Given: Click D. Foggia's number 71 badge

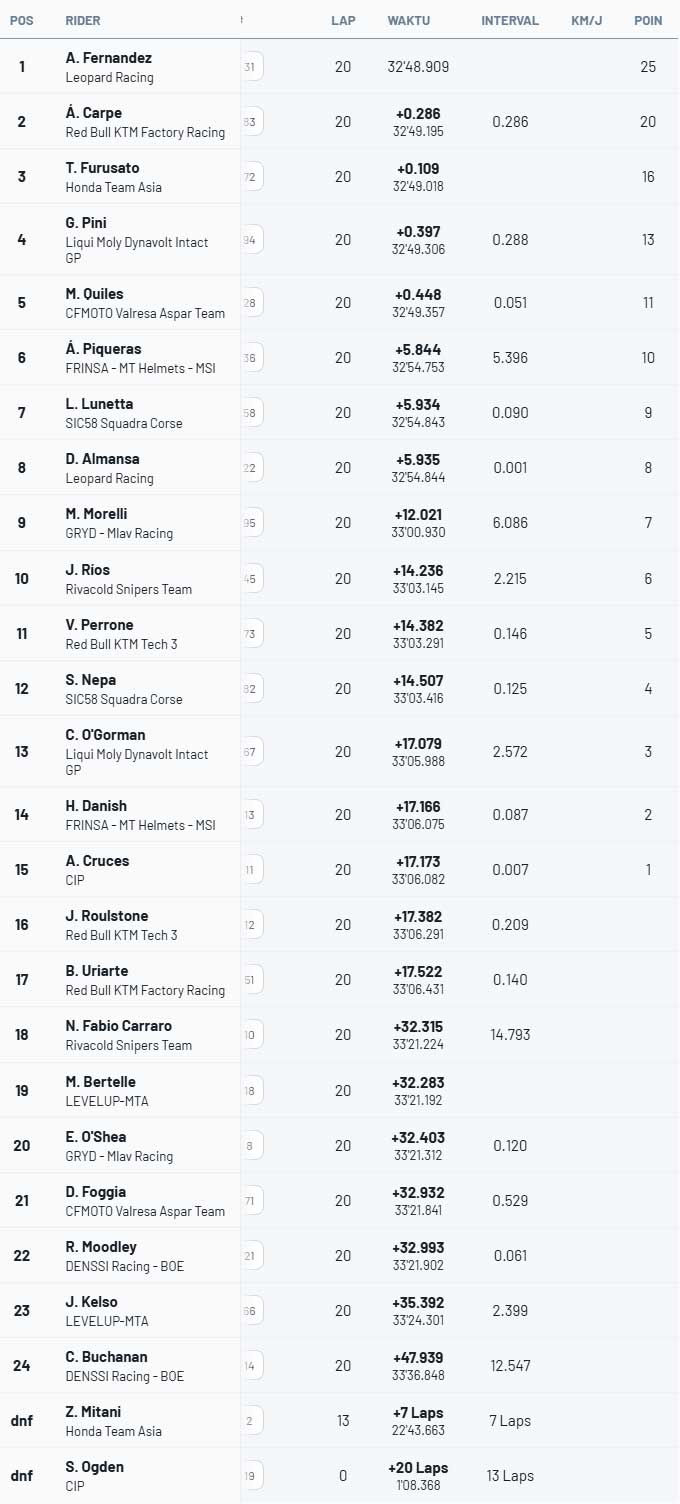Looking at the screenshot, I should pyautogui.click(x=250, y=1200).
